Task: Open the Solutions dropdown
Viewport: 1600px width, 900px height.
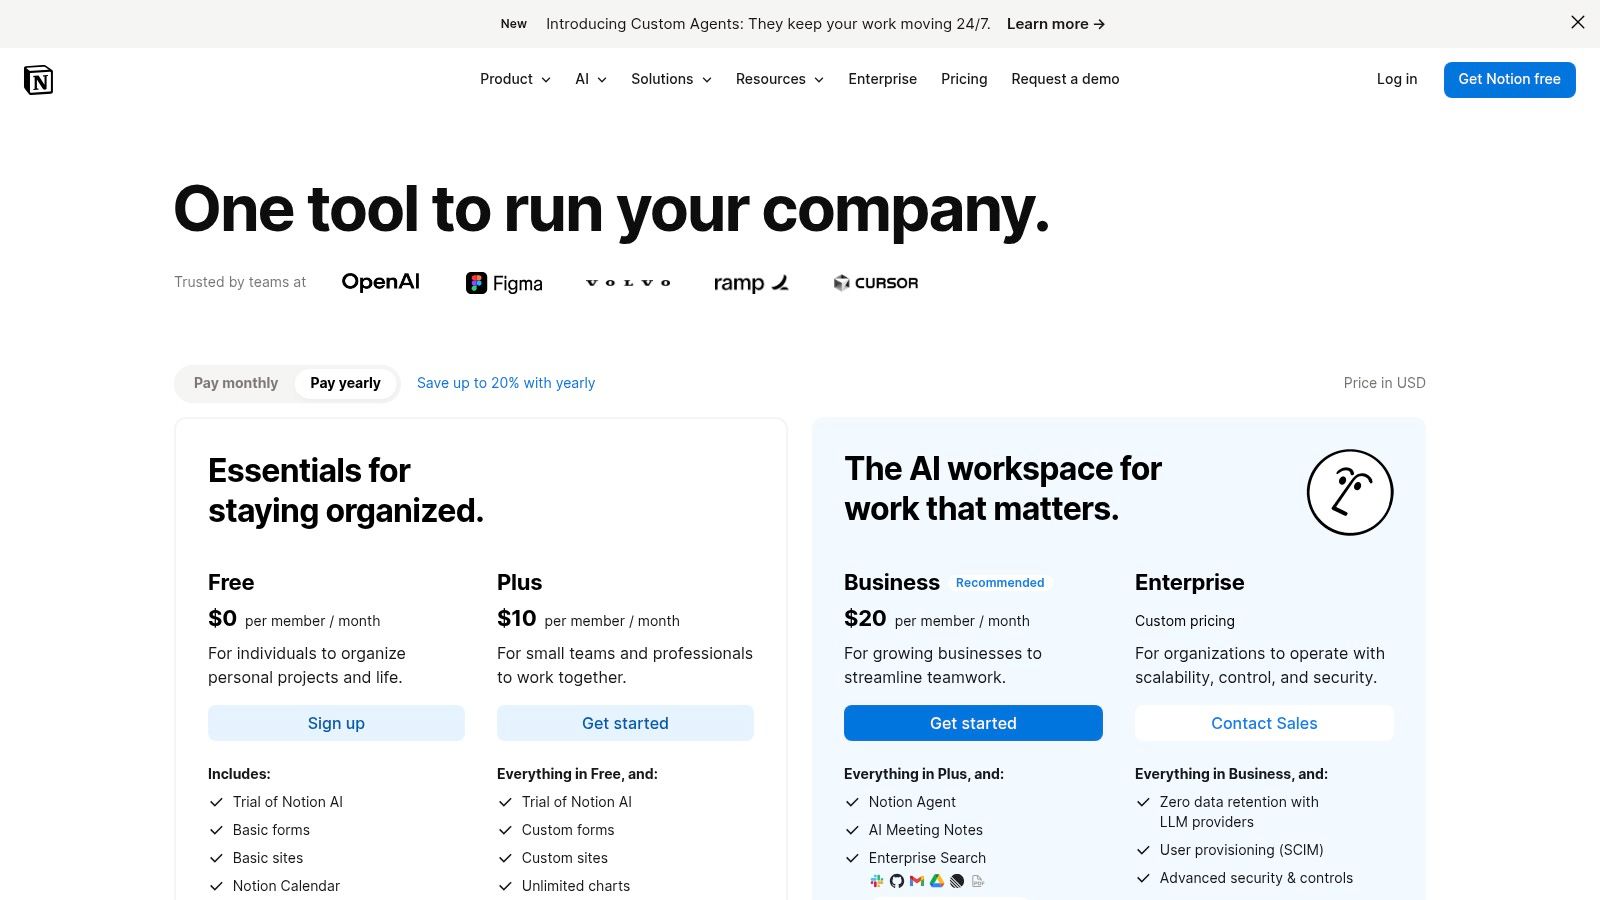Action: [x=671, y=79]
